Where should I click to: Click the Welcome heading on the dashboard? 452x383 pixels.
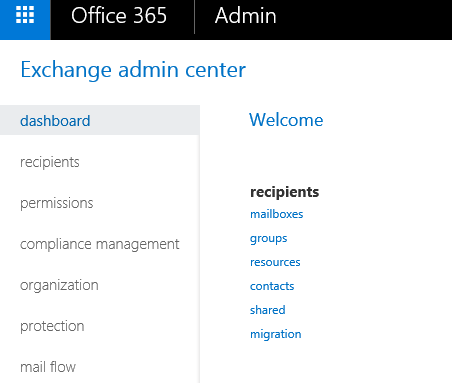[286, 120]
